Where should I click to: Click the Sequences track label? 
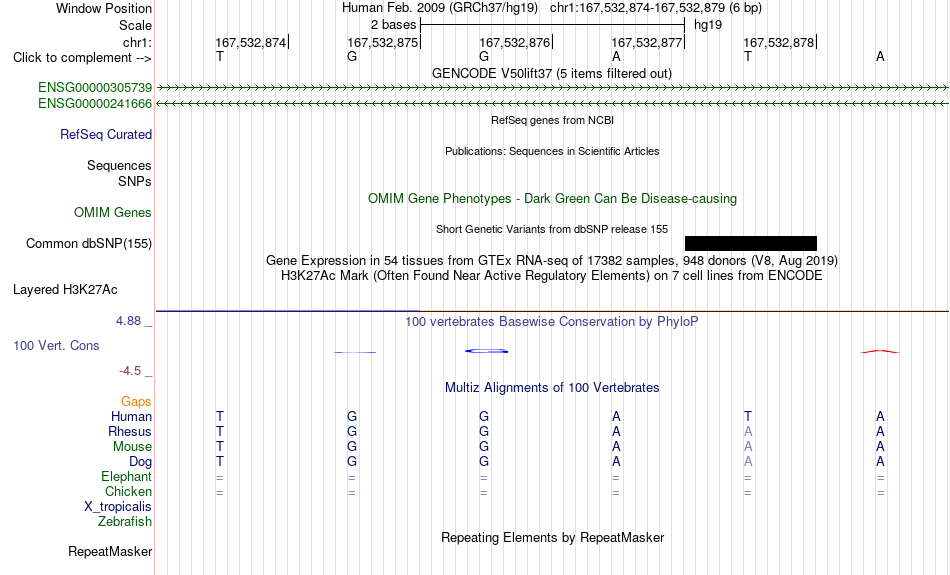[x=119, y=165]
